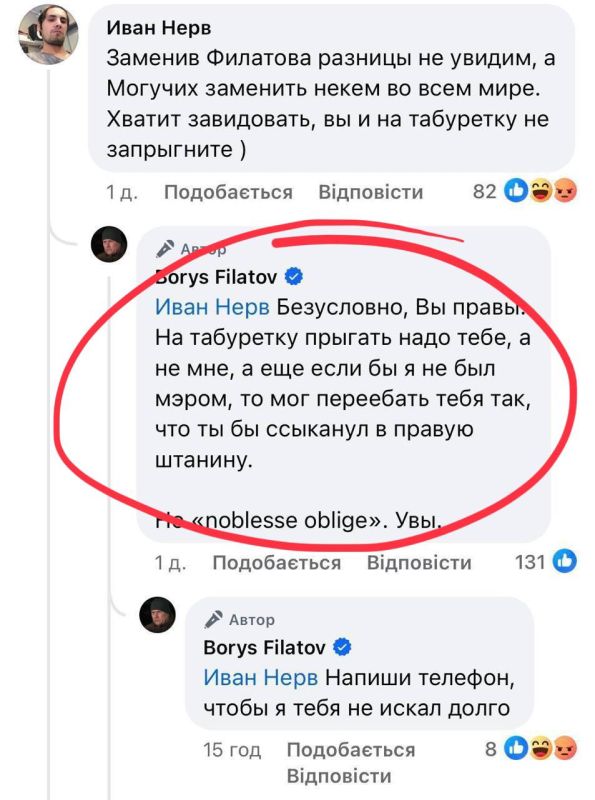Click the laughing emoji on the bottom comment's reactions
The width and height of the screenshot is (595, 800).
pos(541,747)
